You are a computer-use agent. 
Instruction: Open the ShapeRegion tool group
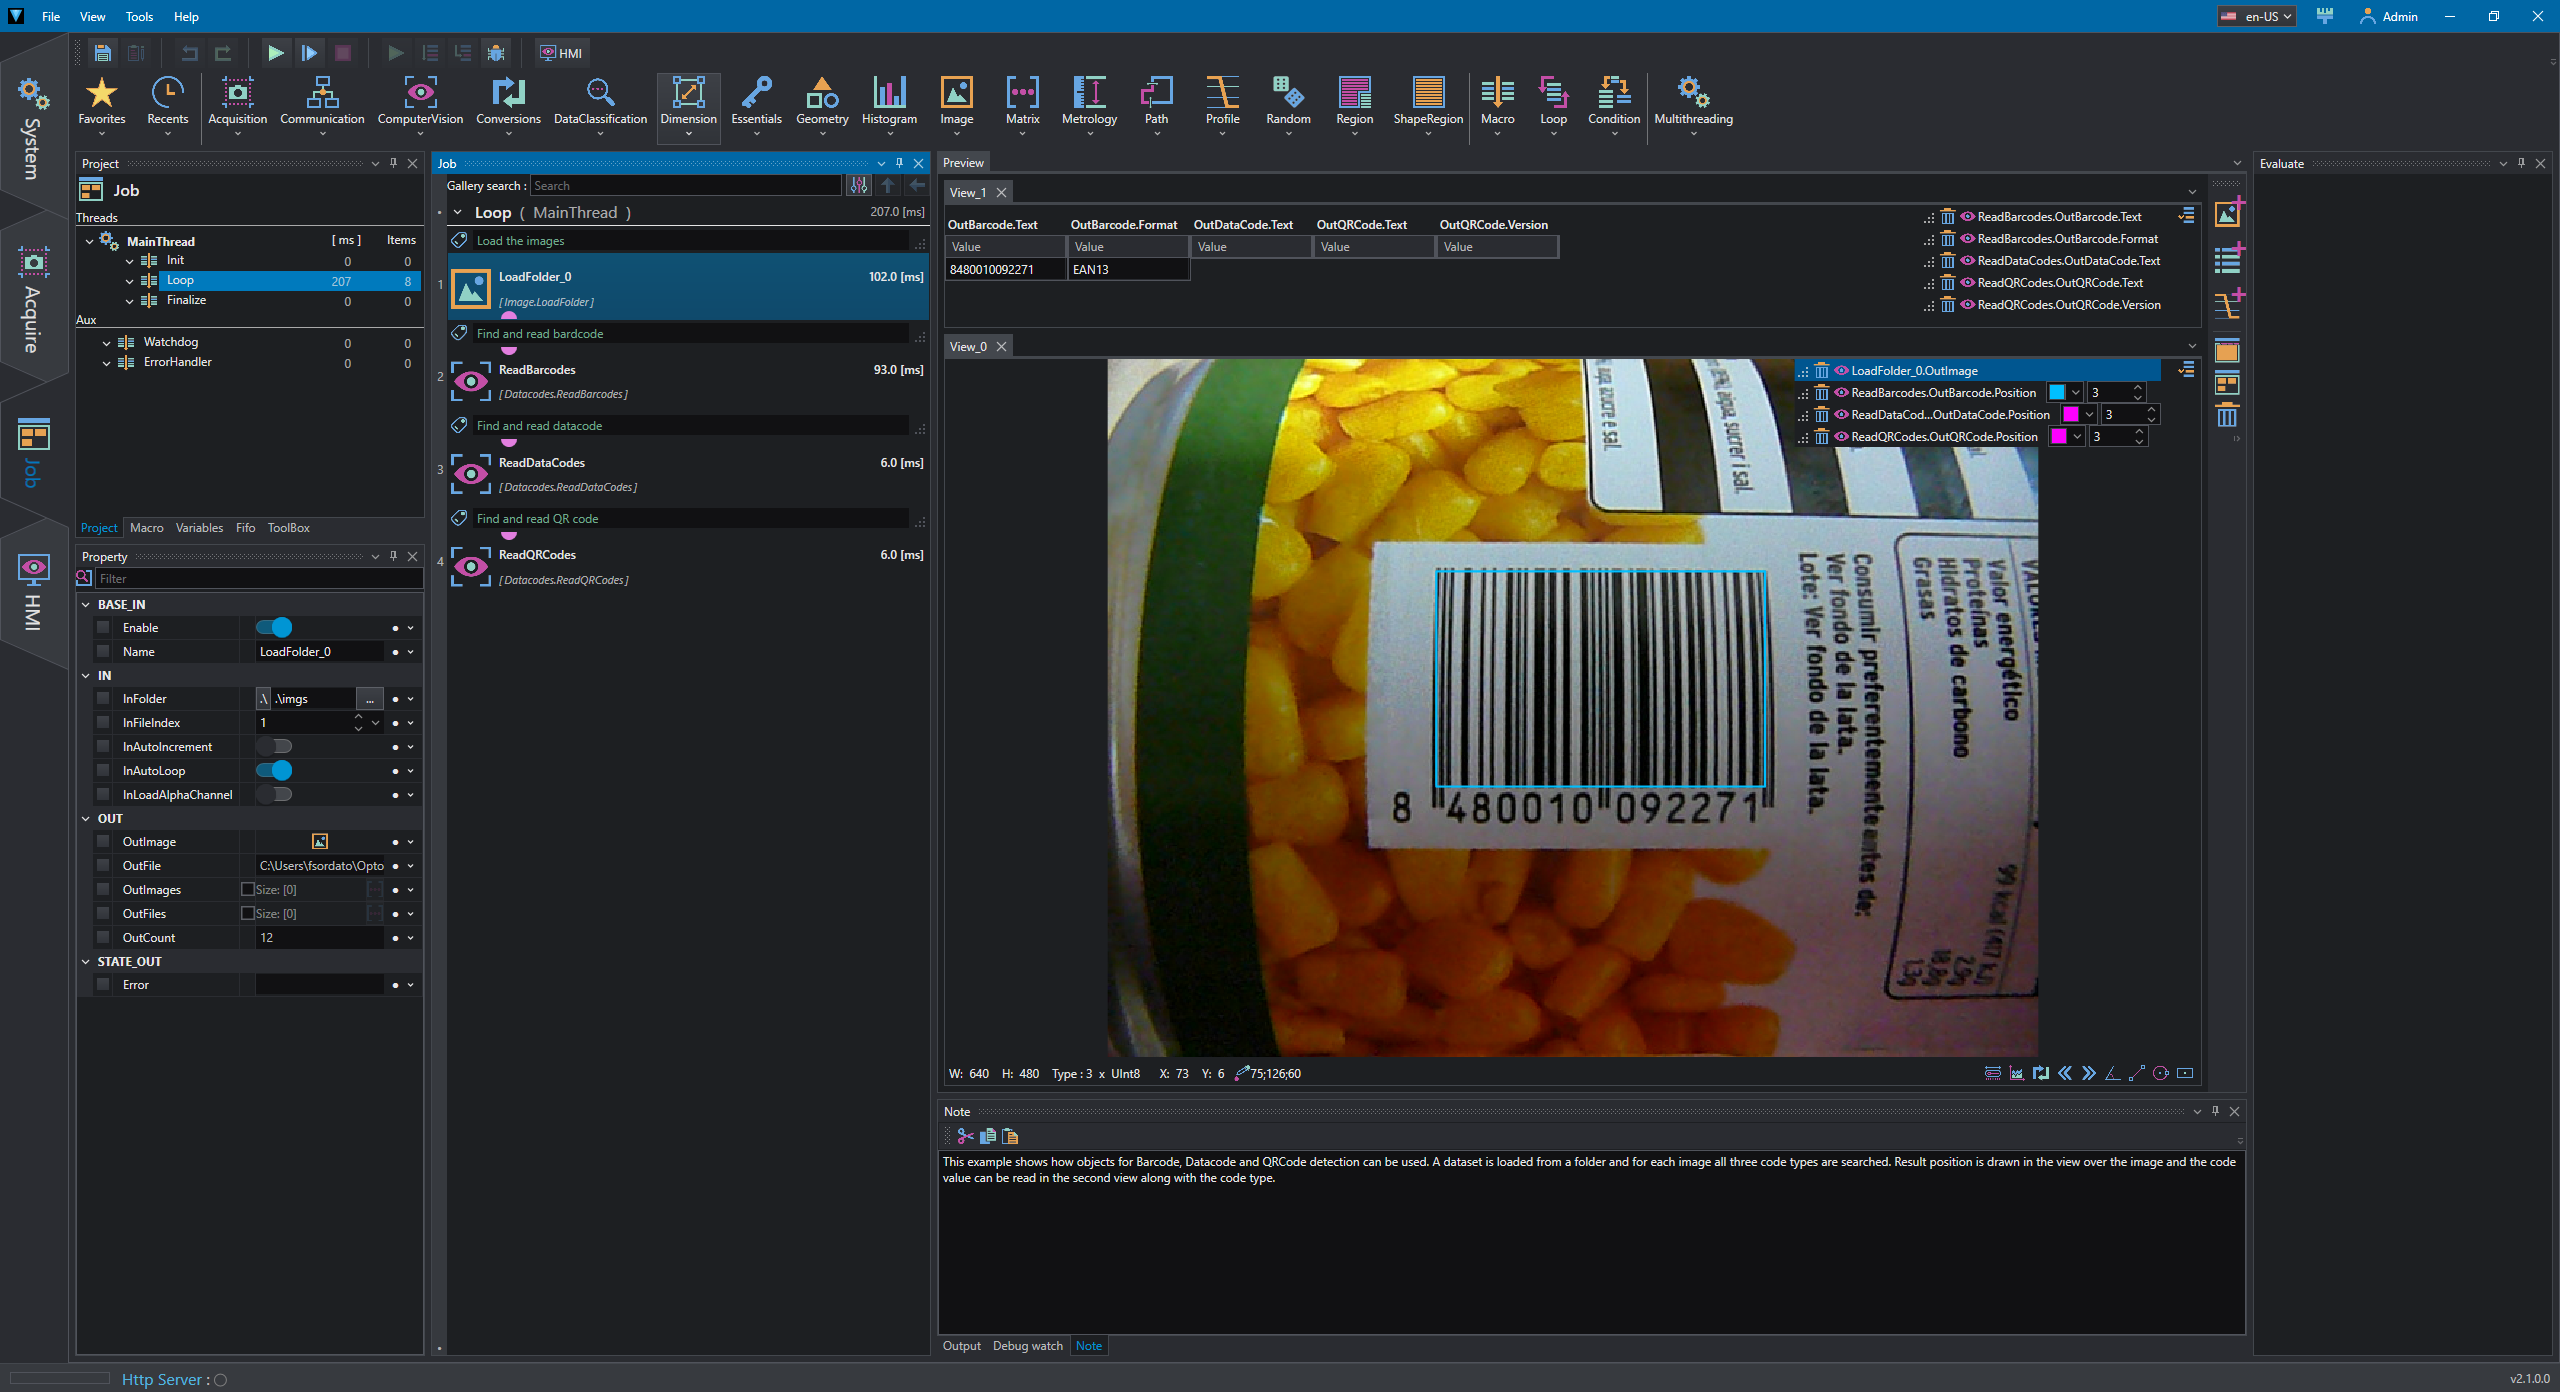pyautogui.click(x=1428, y=102)
